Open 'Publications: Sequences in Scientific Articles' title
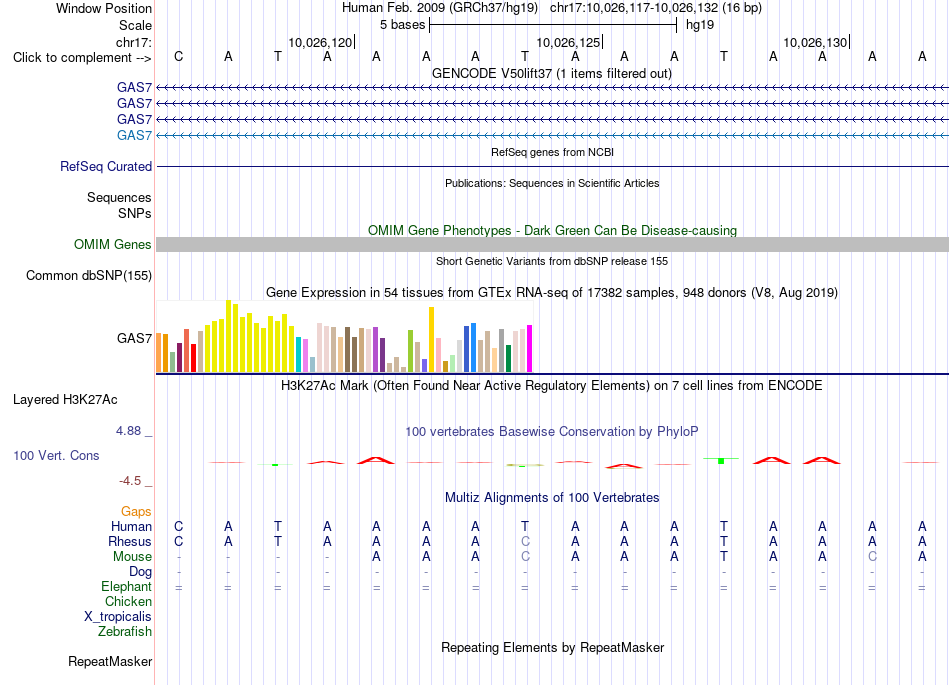 click(552, 183)
